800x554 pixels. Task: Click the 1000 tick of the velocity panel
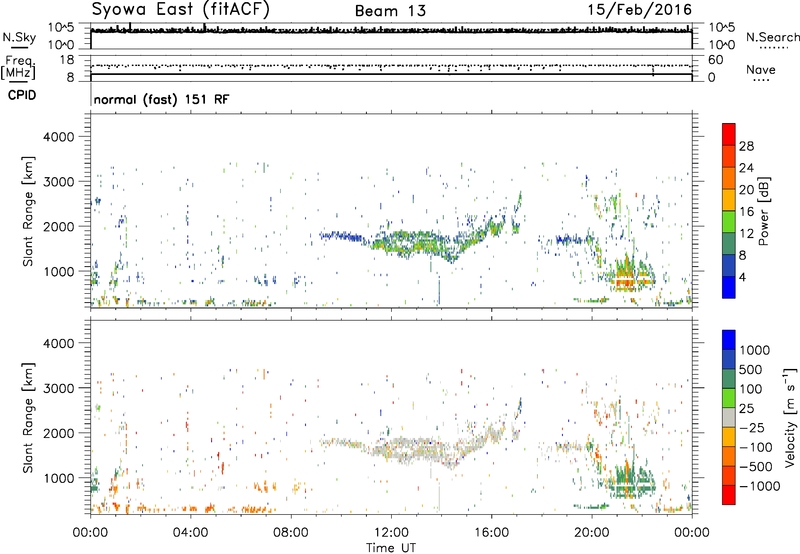click(59, 478)
